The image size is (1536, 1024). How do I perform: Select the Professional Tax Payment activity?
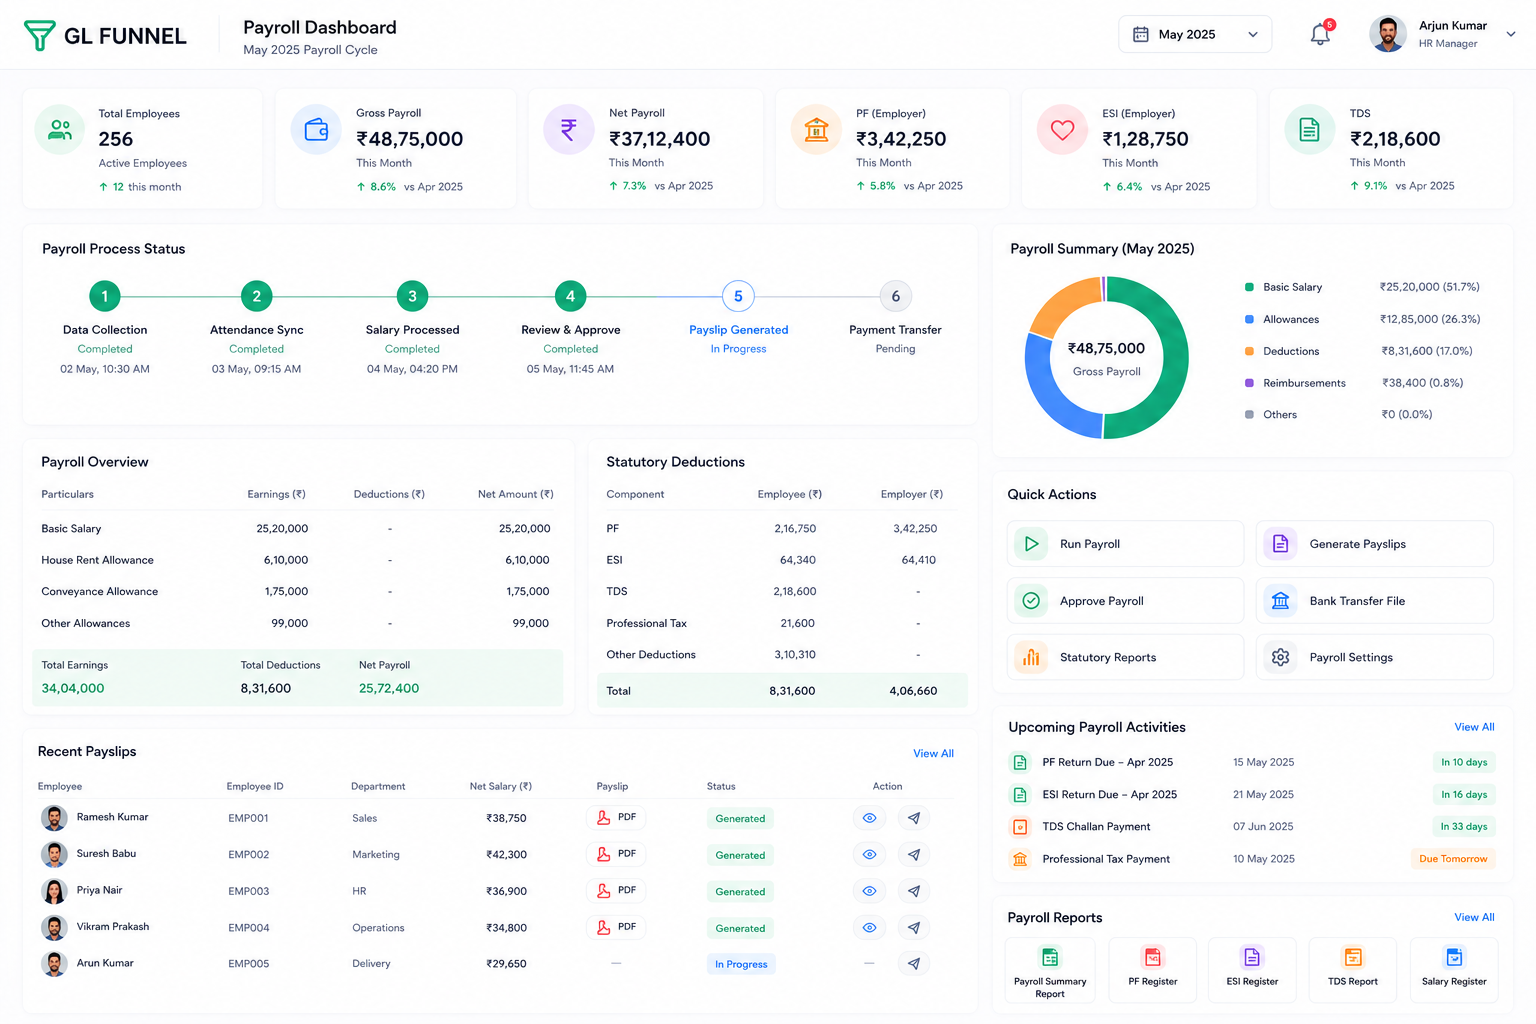pos(1252,859)
